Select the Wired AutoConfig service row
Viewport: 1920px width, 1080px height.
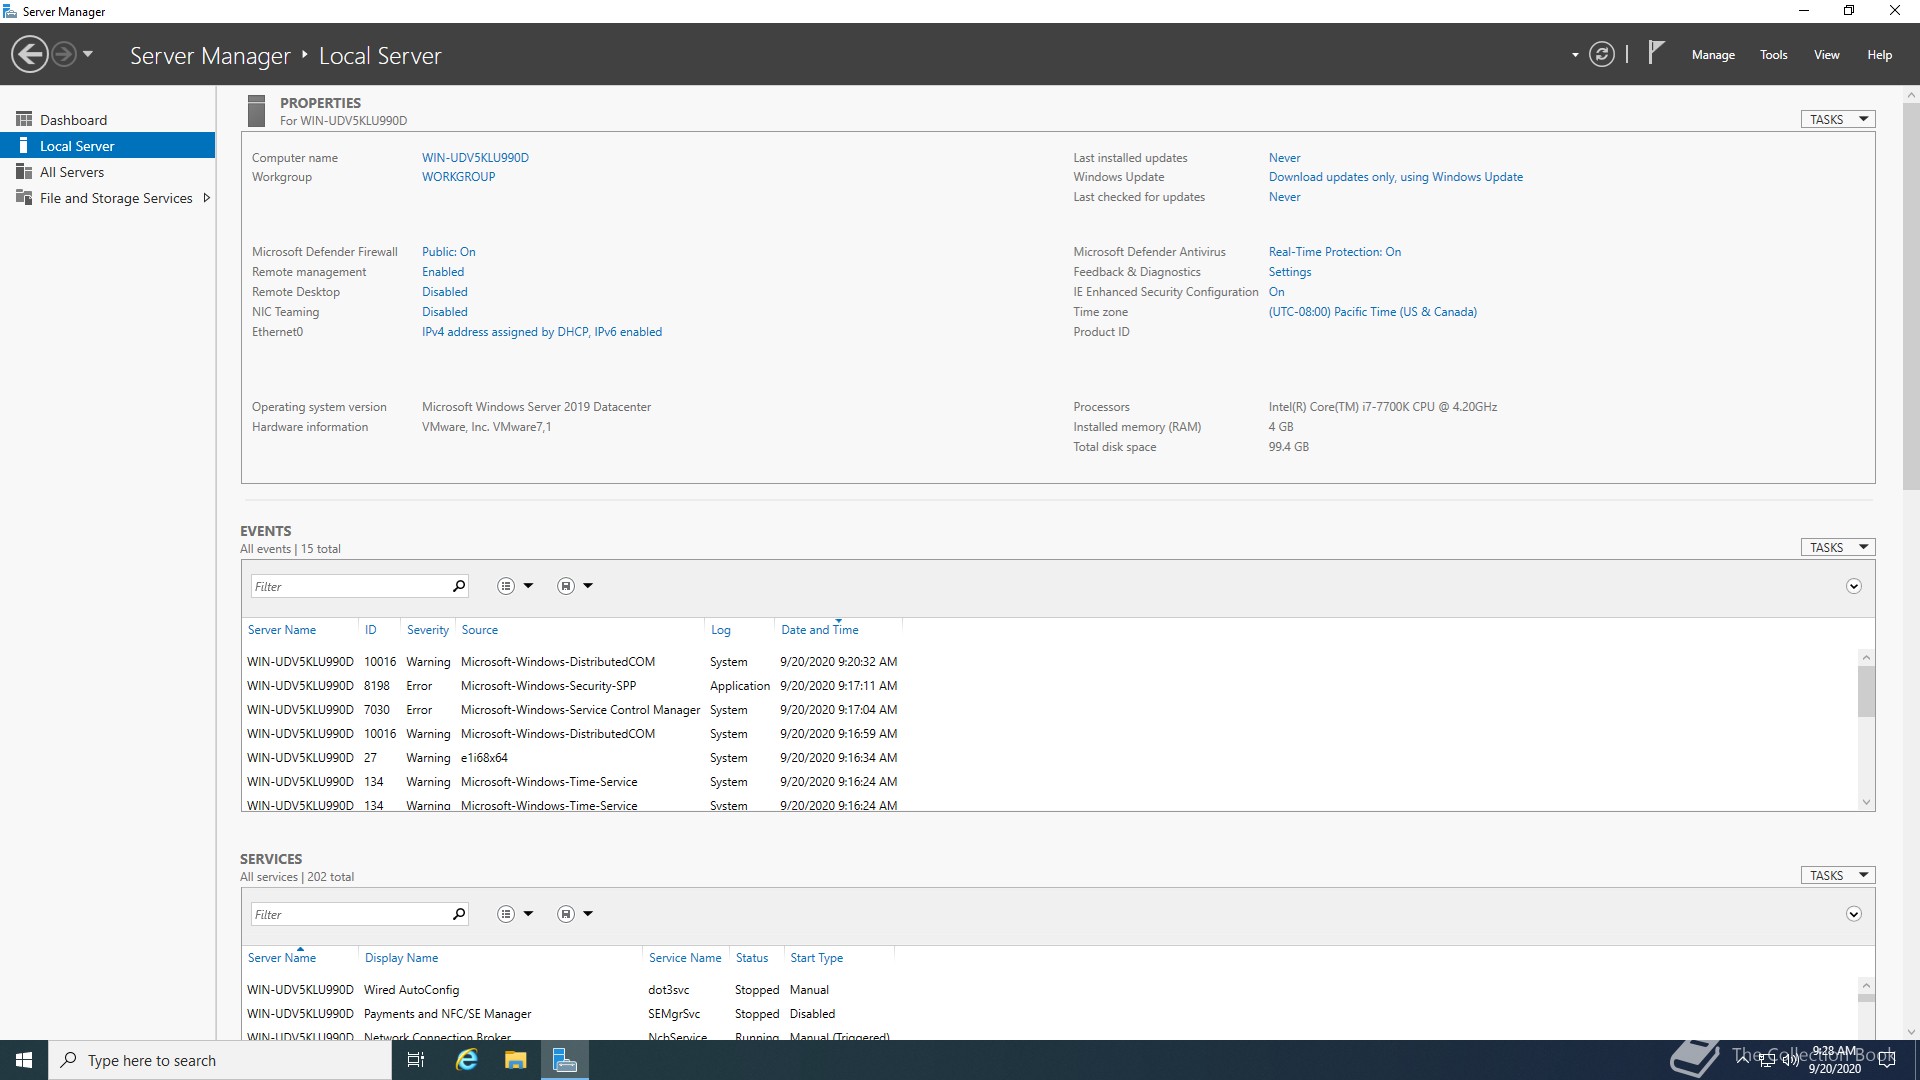568,990
